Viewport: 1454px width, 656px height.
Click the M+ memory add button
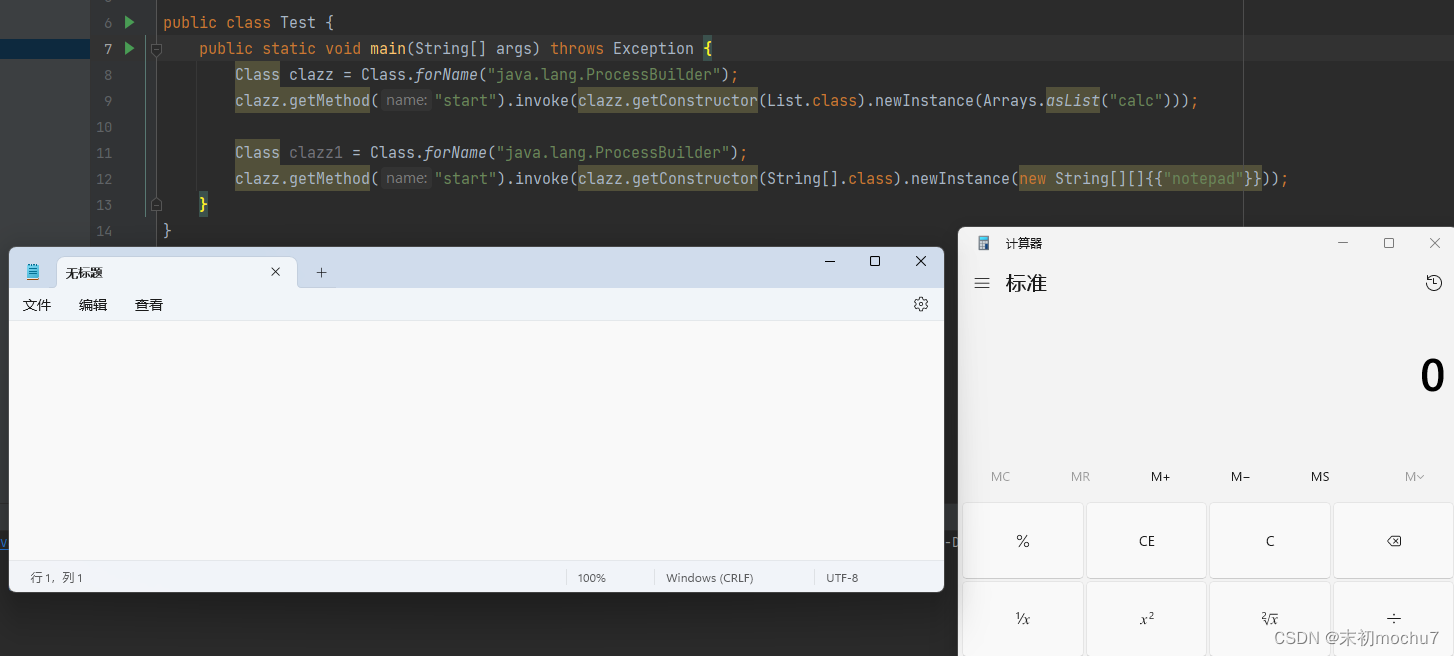pyautogui.click(x=1160, y=477)
